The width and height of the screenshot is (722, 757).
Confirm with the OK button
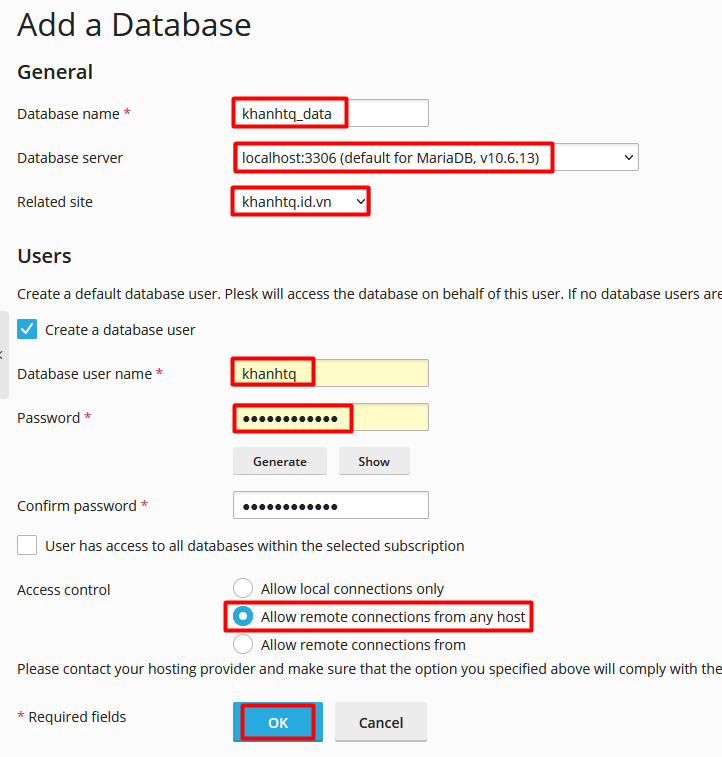278,722
